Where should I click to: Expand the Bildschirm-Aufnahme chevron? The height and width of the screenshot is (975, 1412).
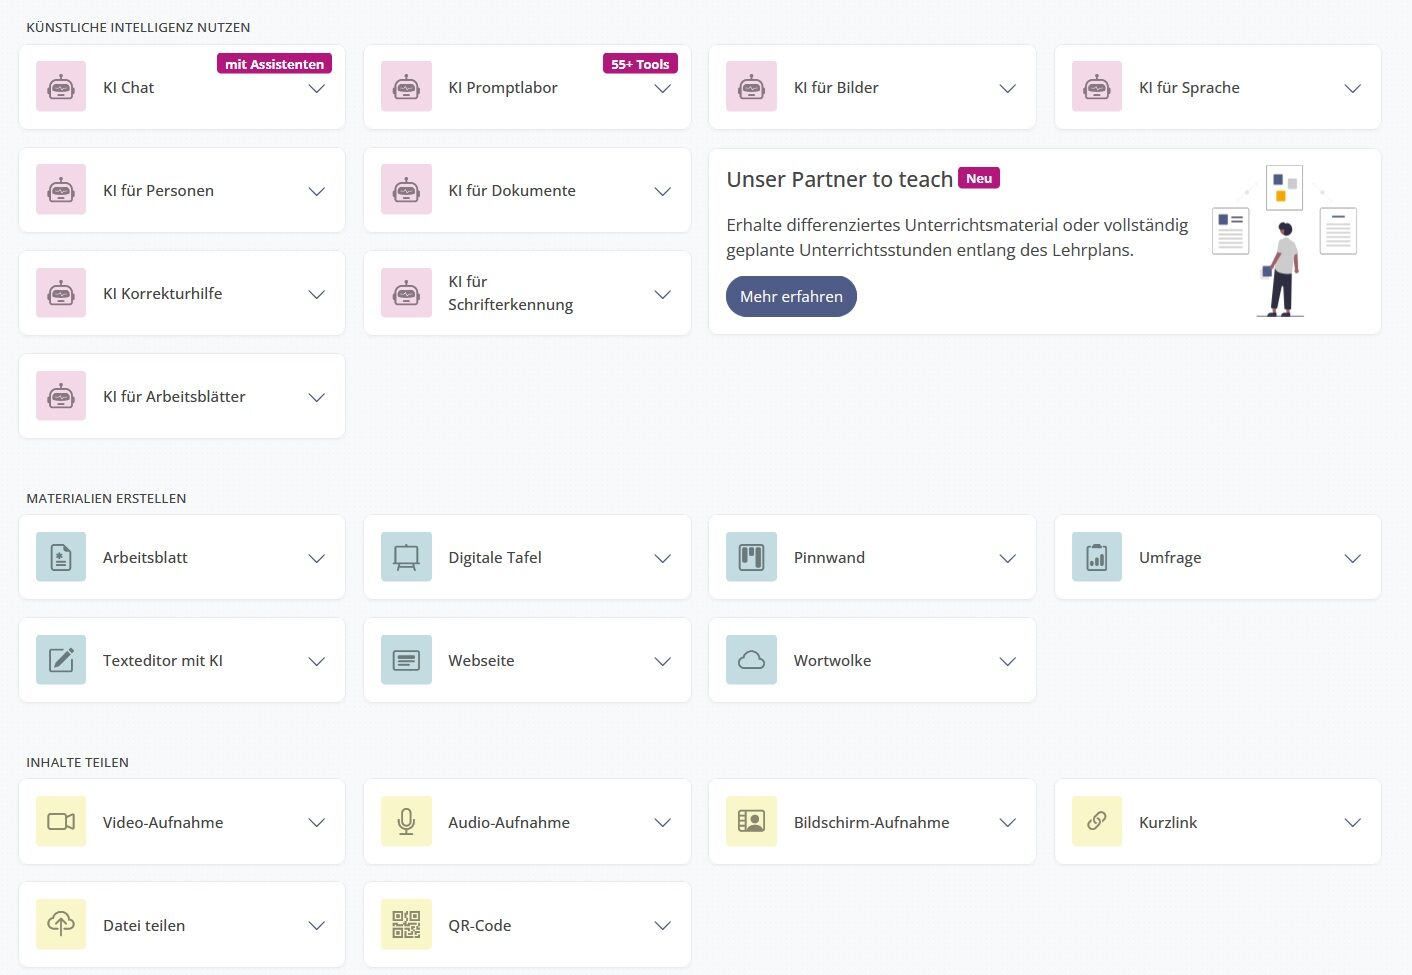(1007, 823)
